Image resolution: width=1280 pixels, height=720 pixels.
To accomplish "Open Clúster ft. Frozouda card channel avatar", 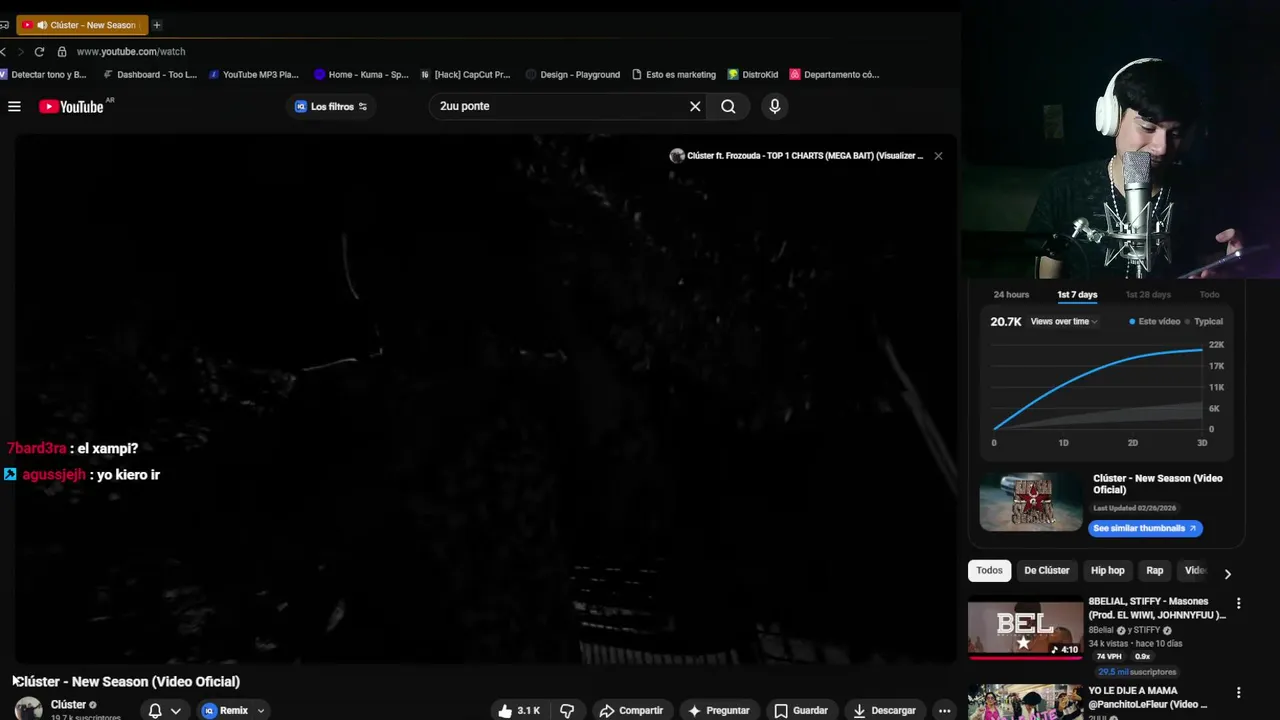I will pyautogui.click(x=677, y=156).
